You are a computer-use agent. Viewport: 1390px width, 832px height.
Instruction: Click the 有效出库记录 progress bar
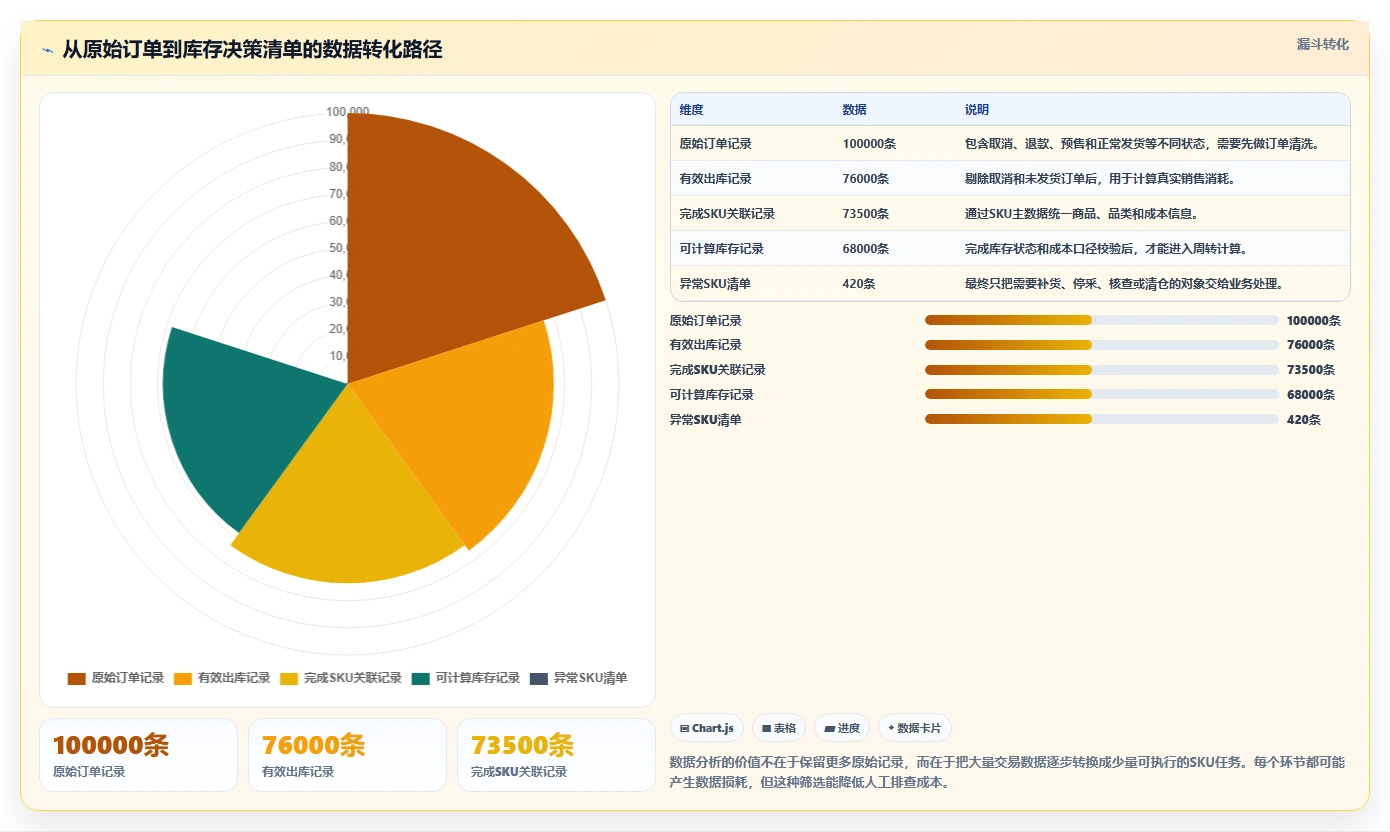[x=1102, y=345]
